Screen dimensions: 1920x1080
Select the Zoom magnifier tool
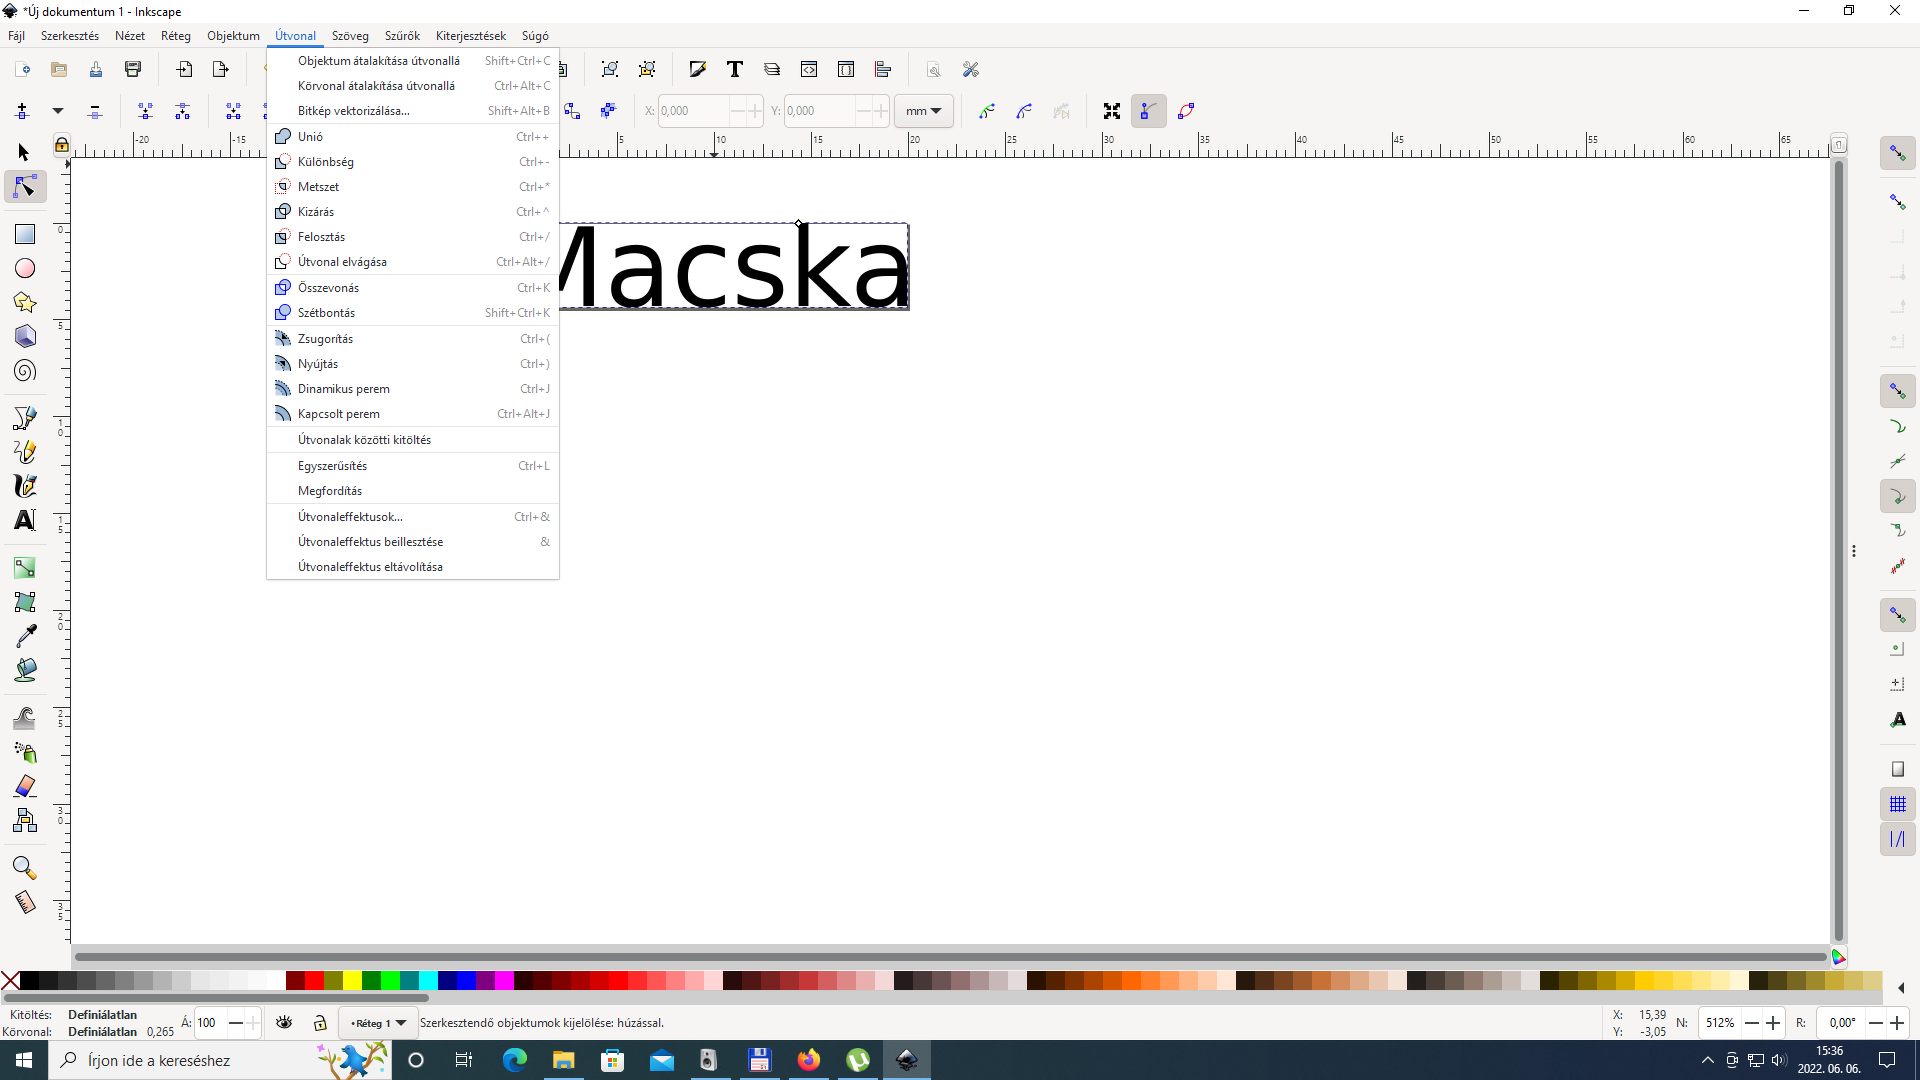coord(25,867)
